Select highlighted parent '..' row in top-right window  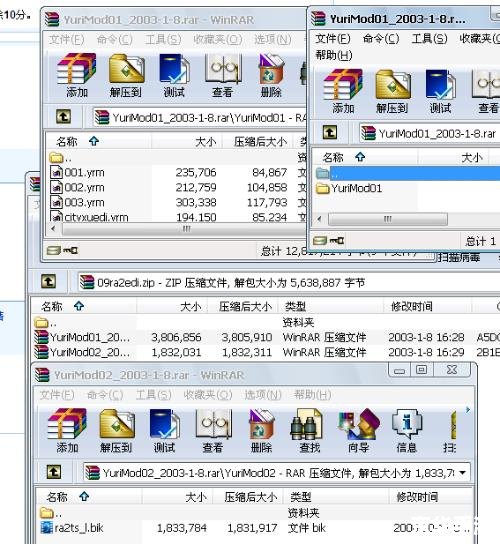407,173
